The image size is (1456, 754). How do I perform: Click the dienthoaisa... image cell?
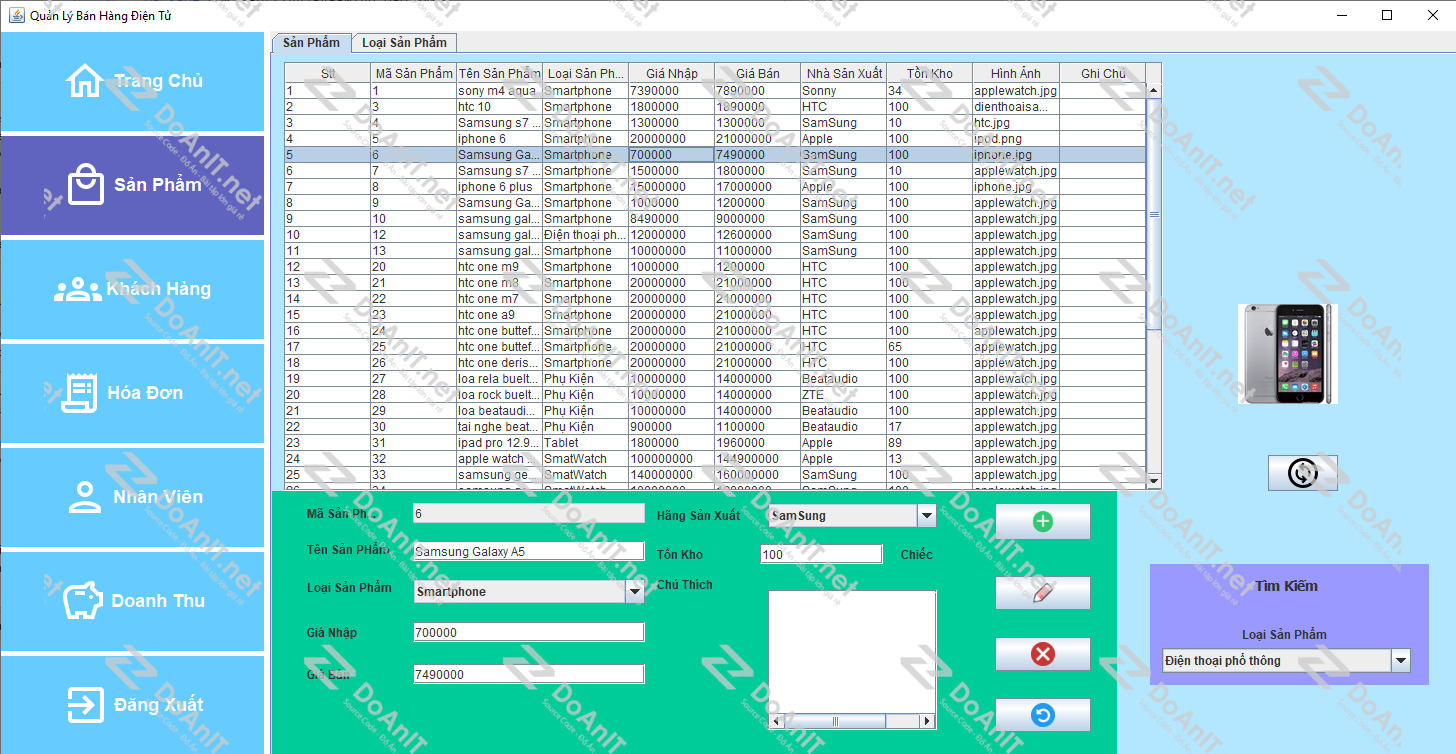pos(1015,107)
